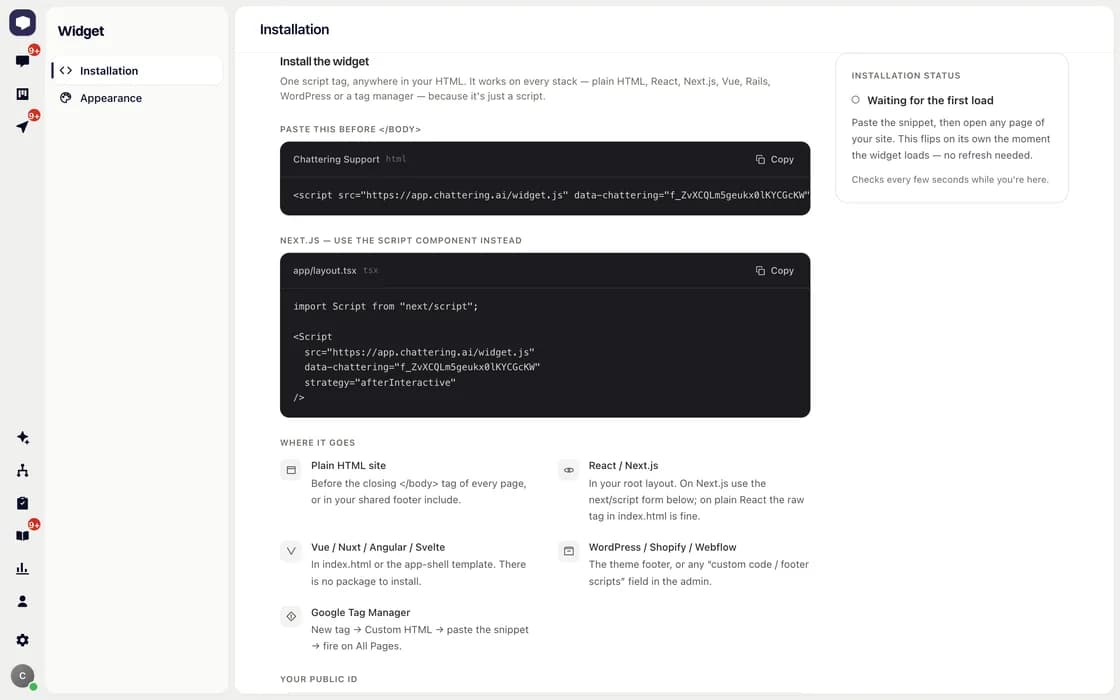Click the Vue / Nuxt icon

[291, 551]
